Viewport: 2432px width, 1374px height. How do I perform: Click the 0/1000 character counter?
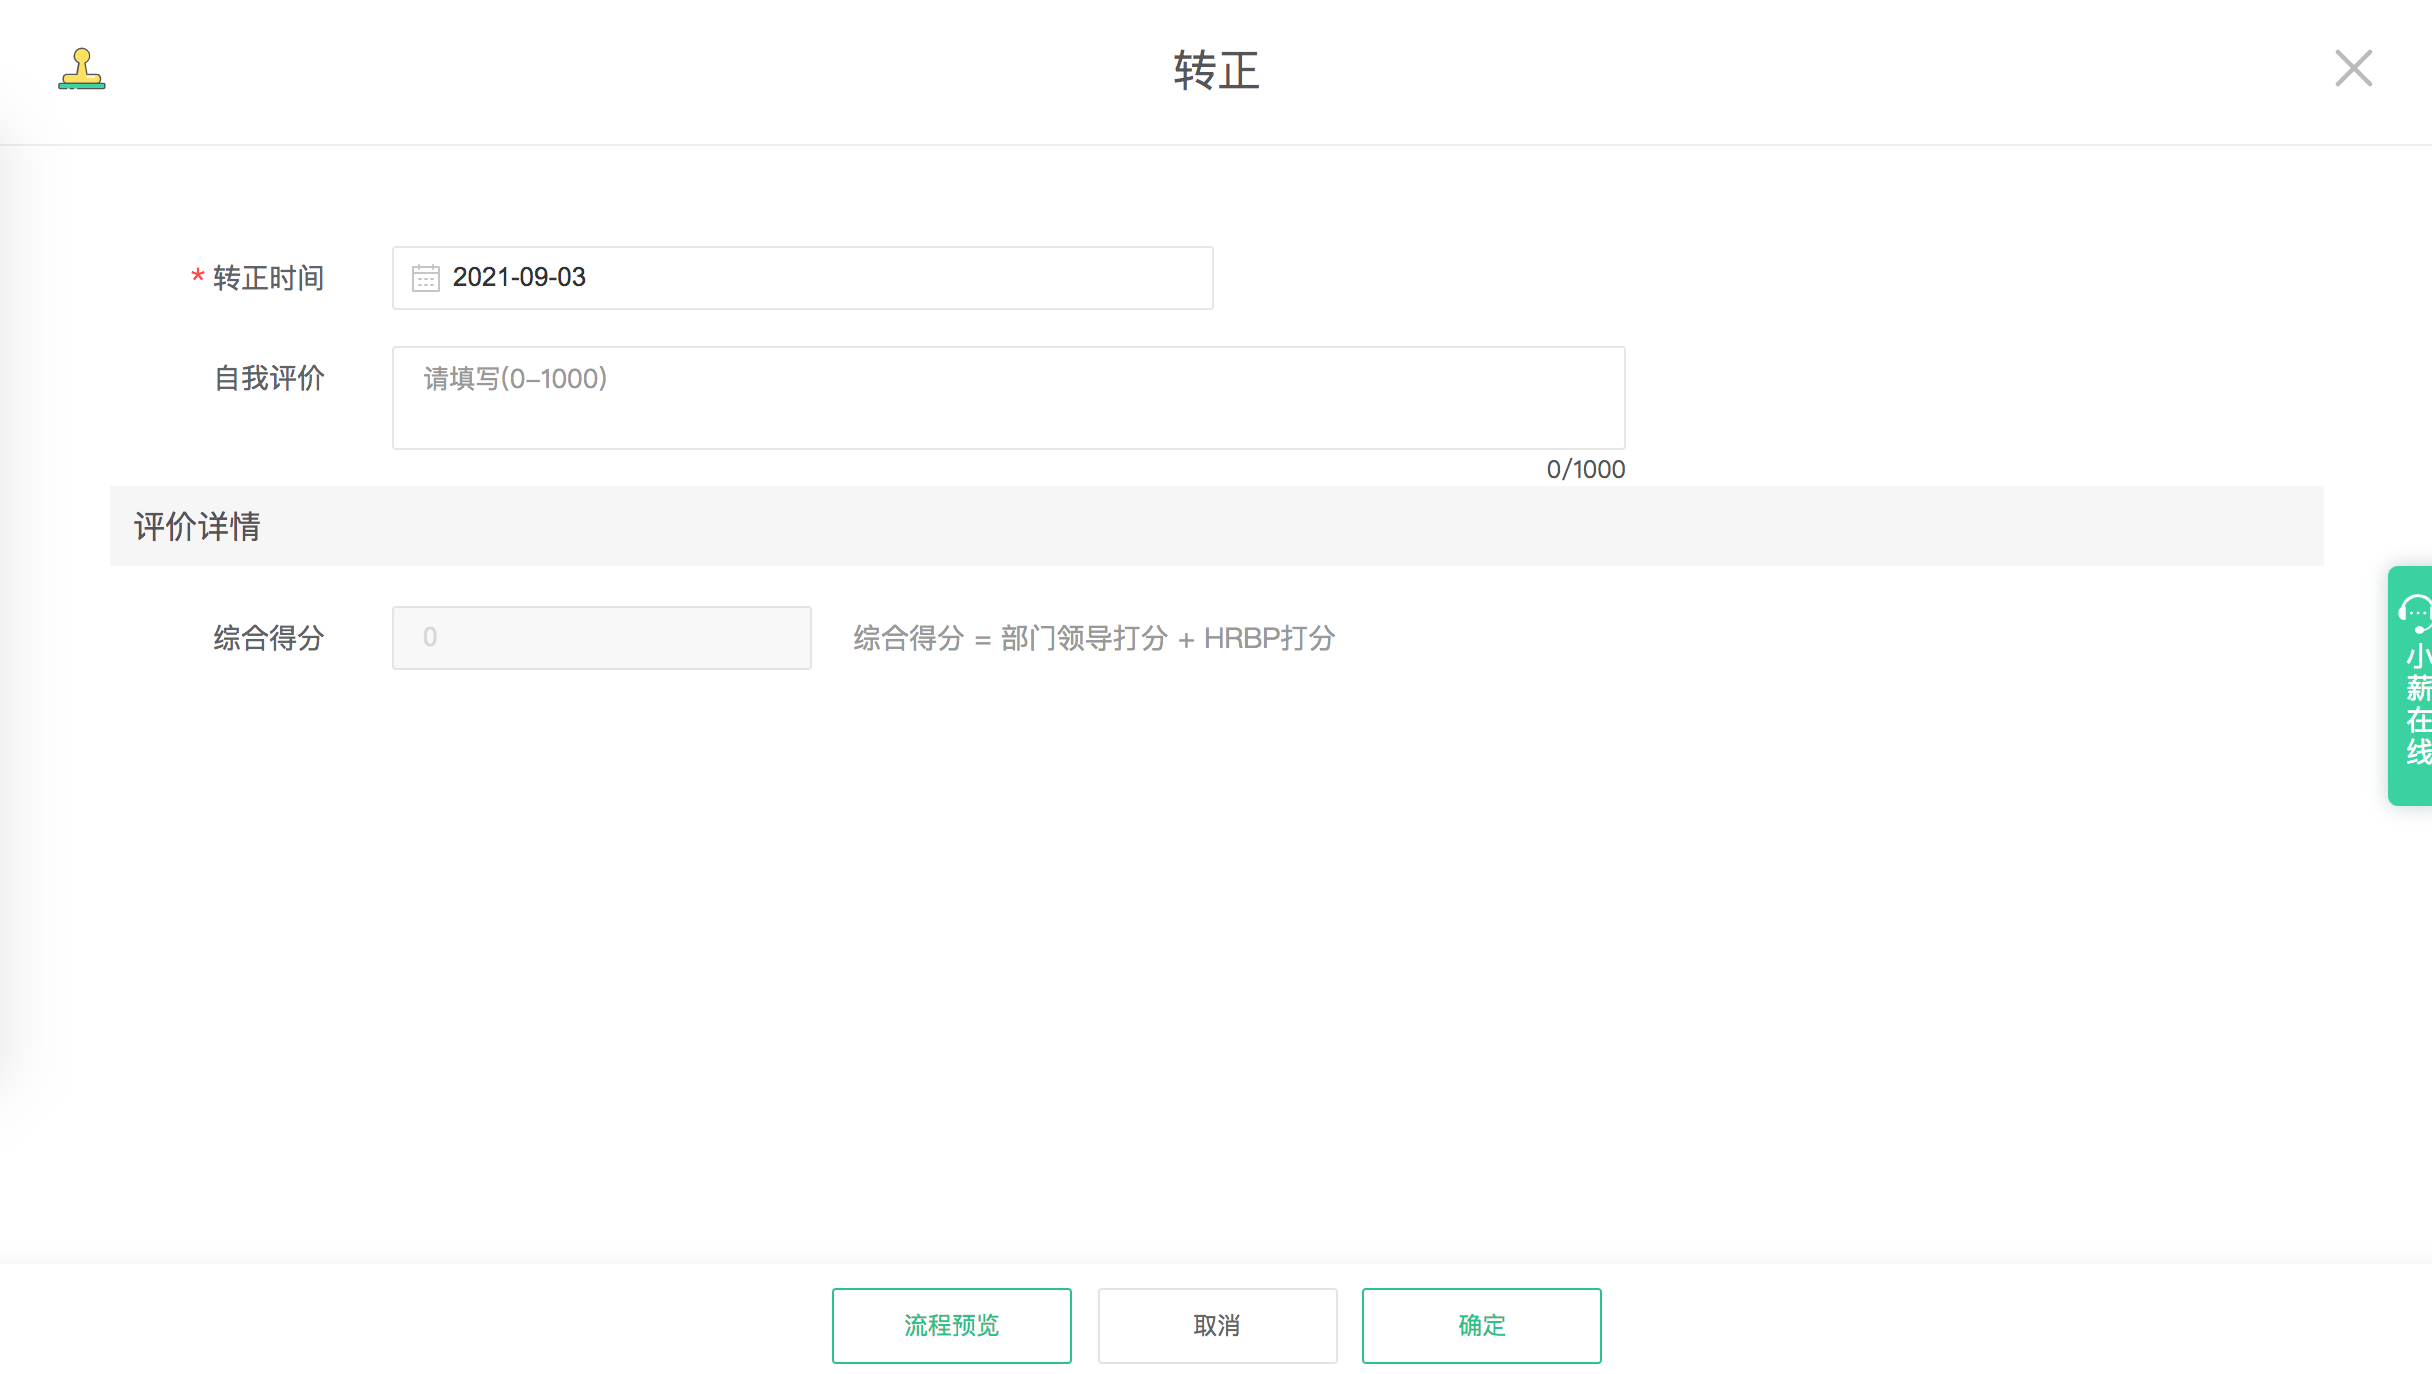pyautogui.click(x=1585, y=469)
